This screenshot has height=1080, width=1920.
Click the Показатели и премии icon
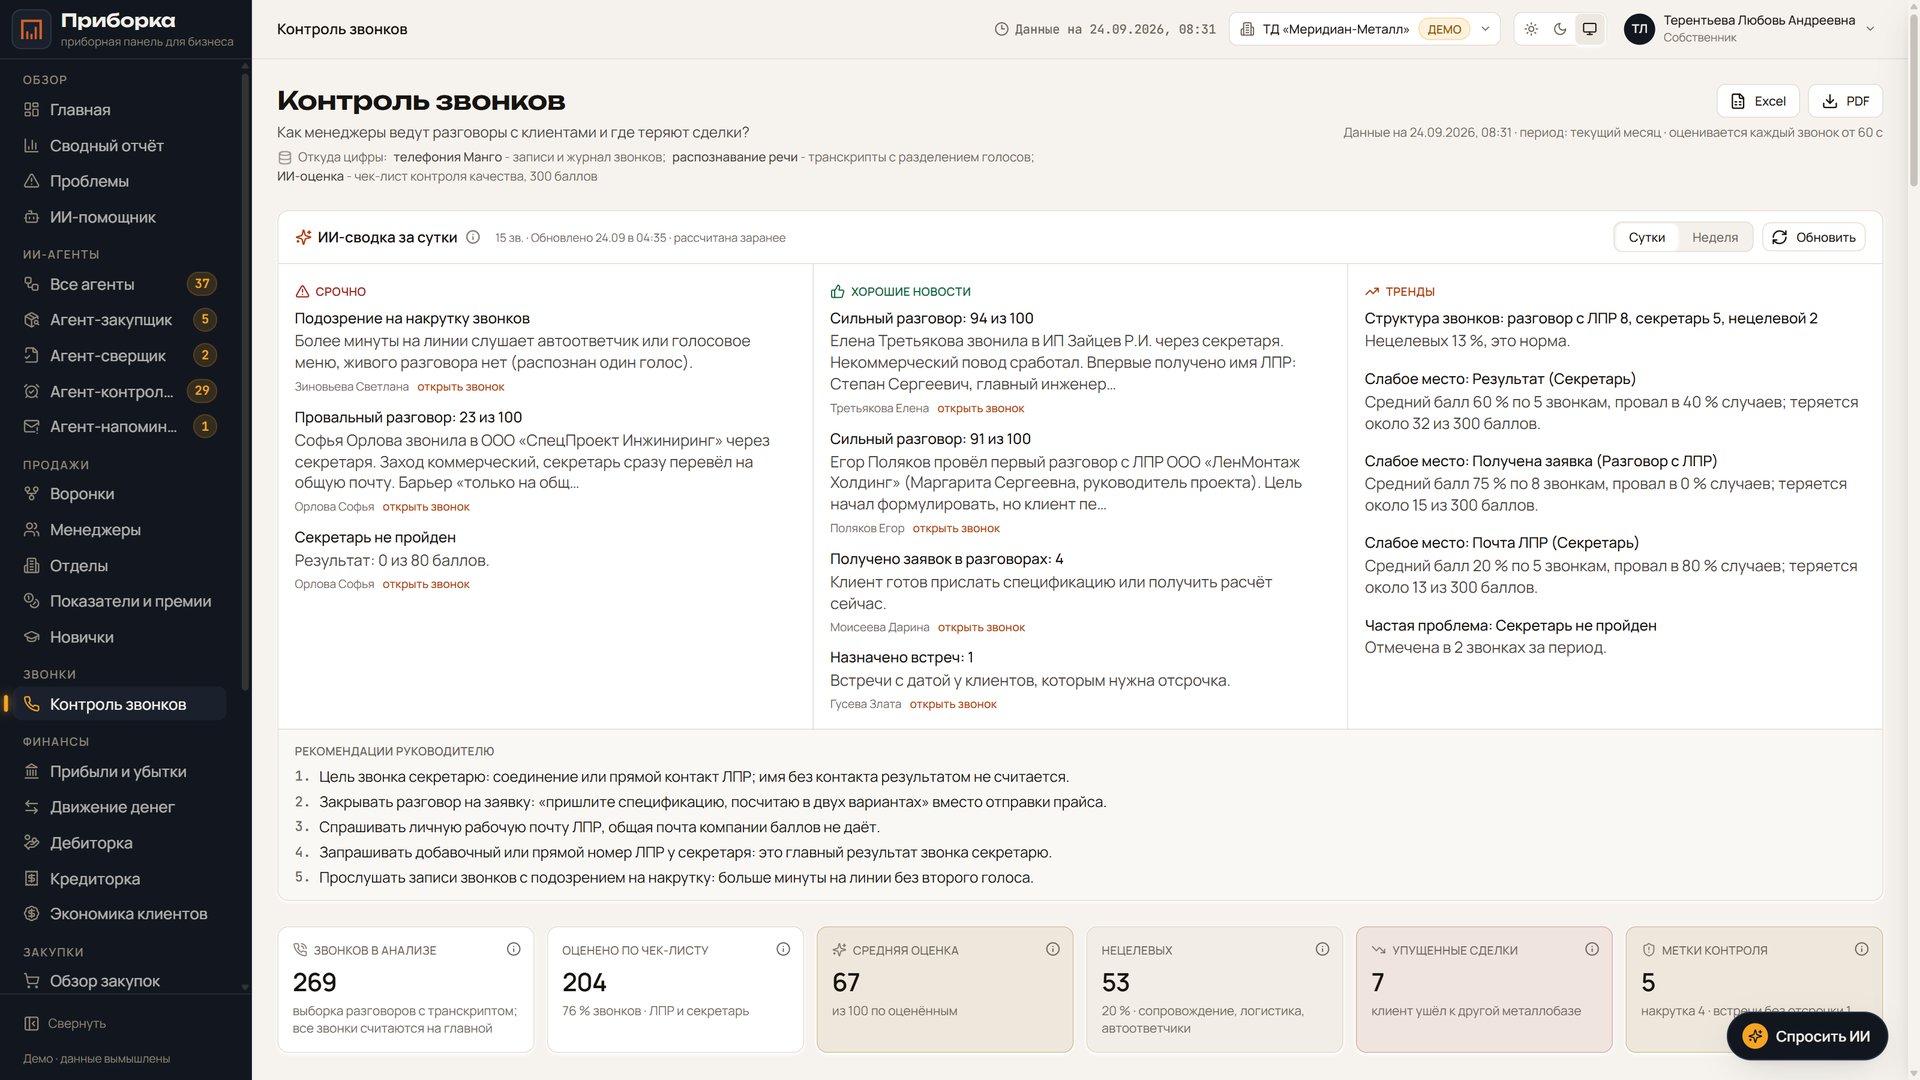[x=31, y=601]
